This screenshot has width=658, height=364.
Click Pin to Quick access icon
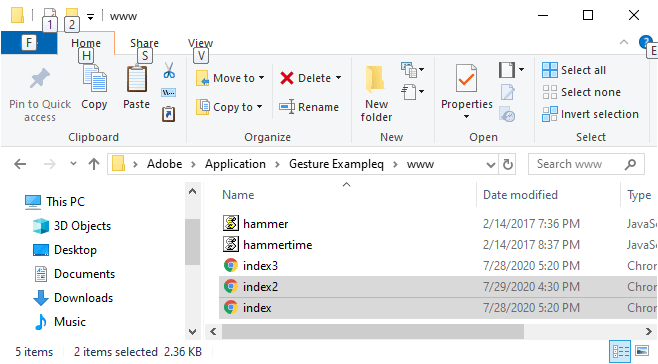[x=39, y=79]
